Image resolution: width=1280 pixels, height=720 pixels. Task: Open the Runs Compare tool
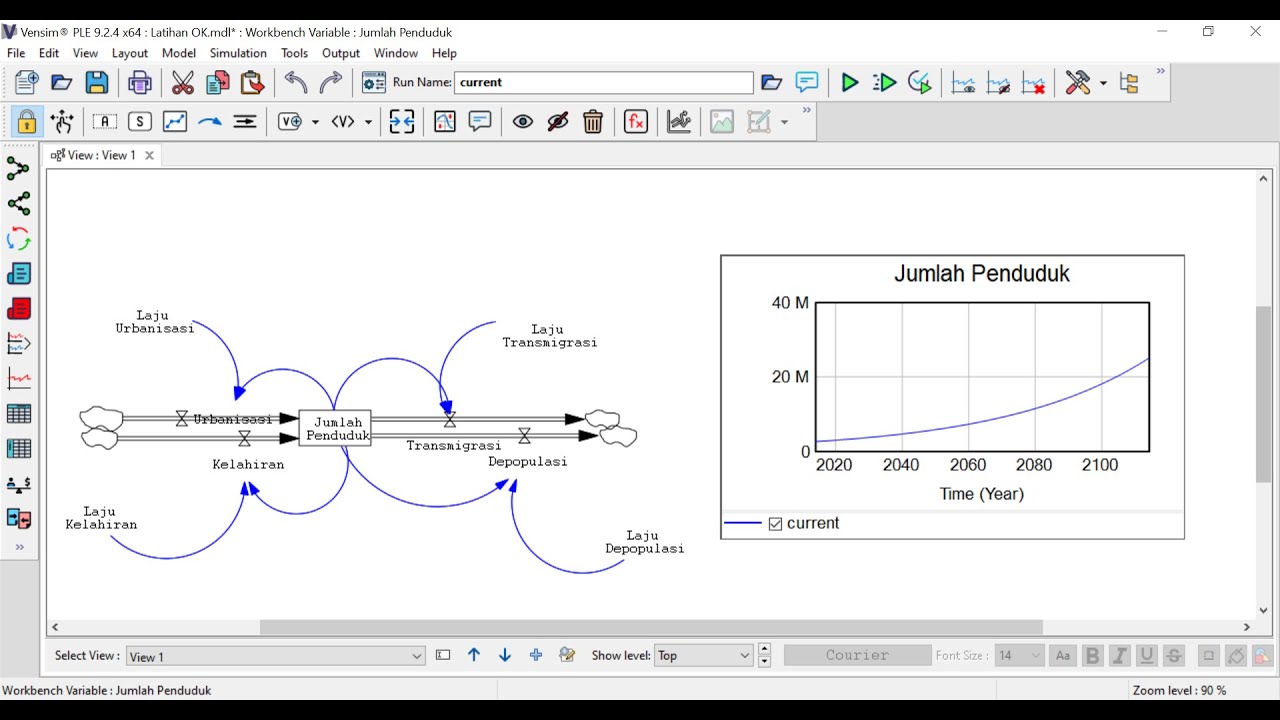(18, 519)
